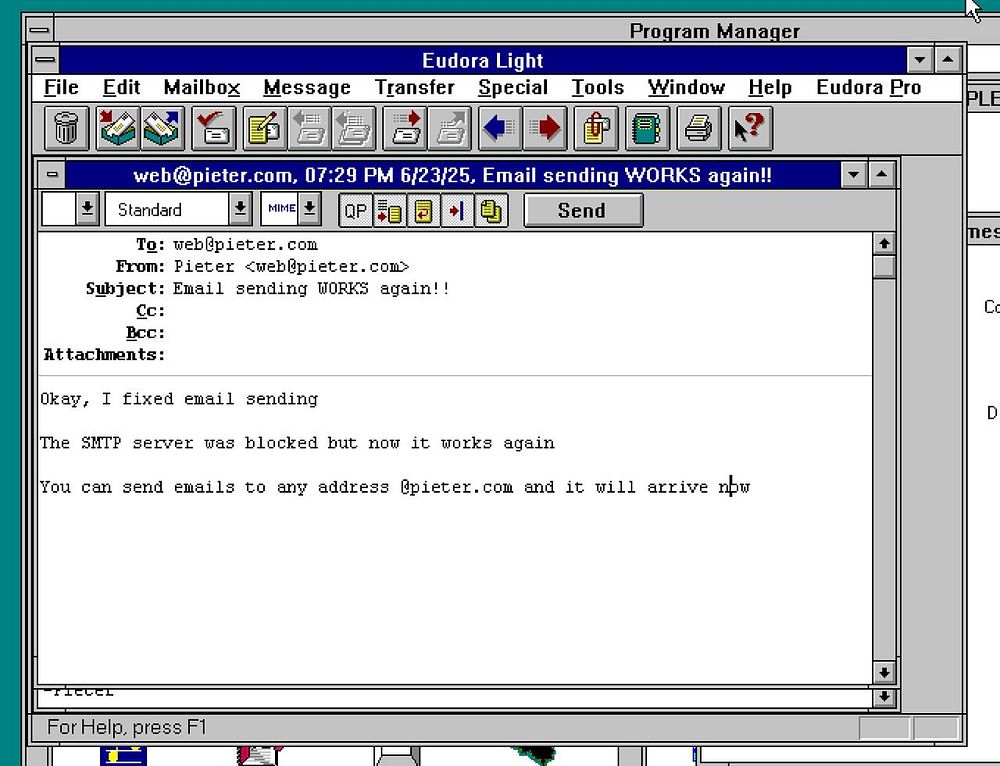
Task: Click the Send button
Action: tap(583, 210)
